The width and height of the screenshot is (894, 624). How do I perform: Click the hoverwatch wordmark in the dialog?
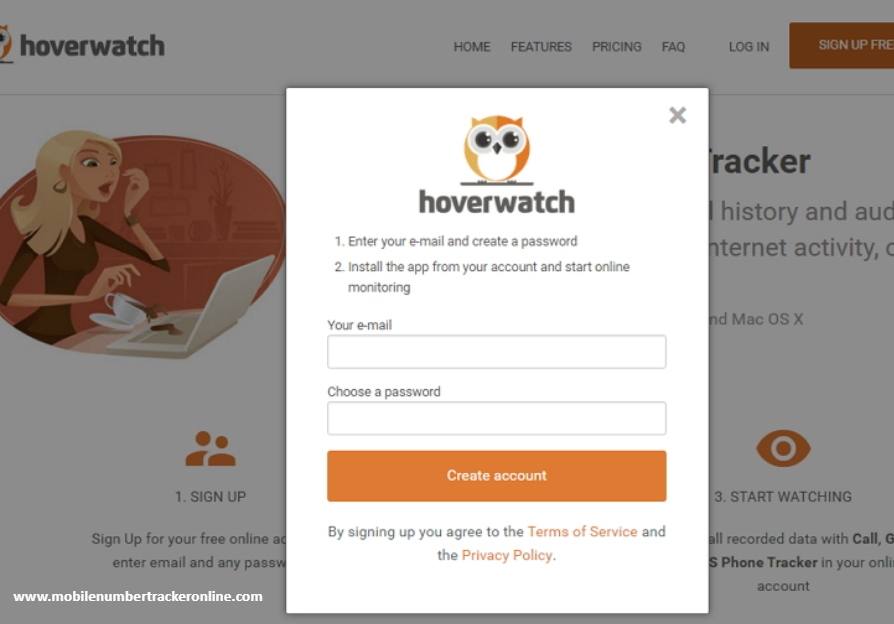click(x=497, y=202)
